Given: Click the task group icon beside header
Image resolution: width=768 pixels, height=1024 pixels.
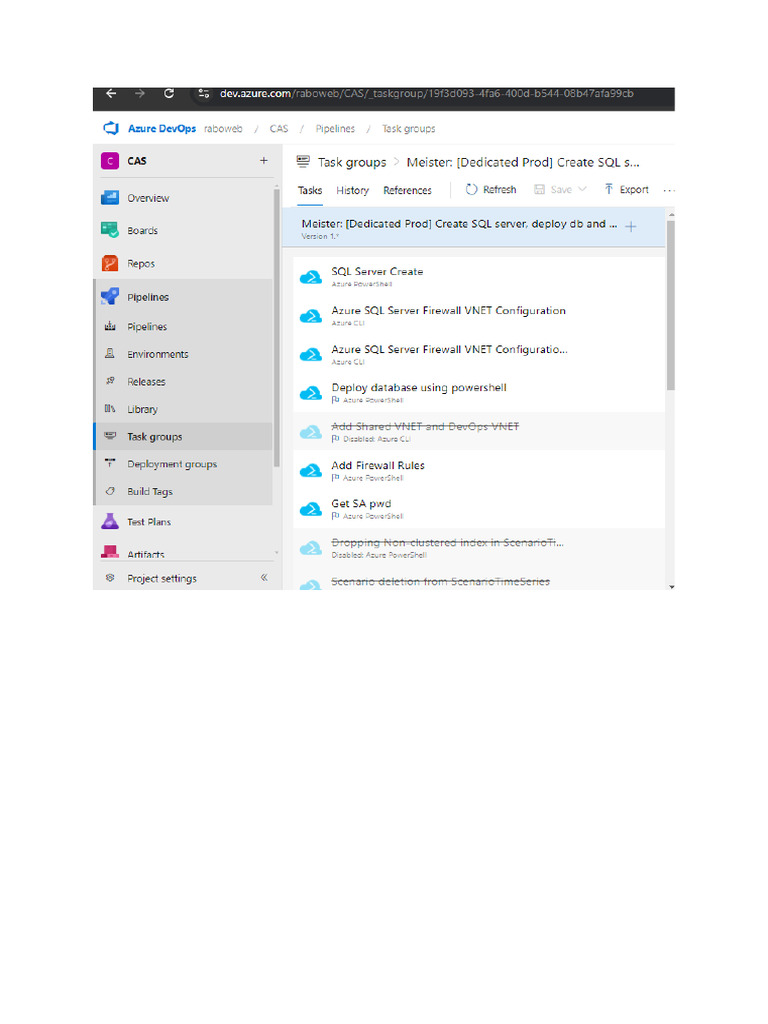Looking at the screenshot, I should (x=303, y=161).
